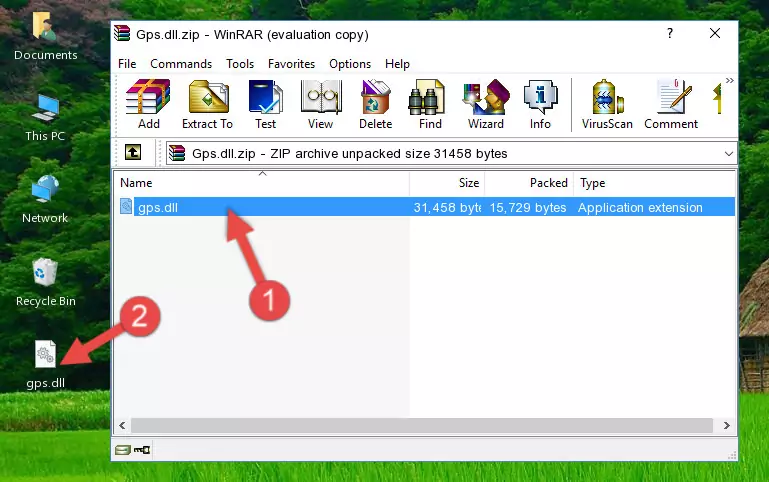This screenshot has height=482, width=769.
Task: Open the Tools menu
Action: click(x=240, y=64)
